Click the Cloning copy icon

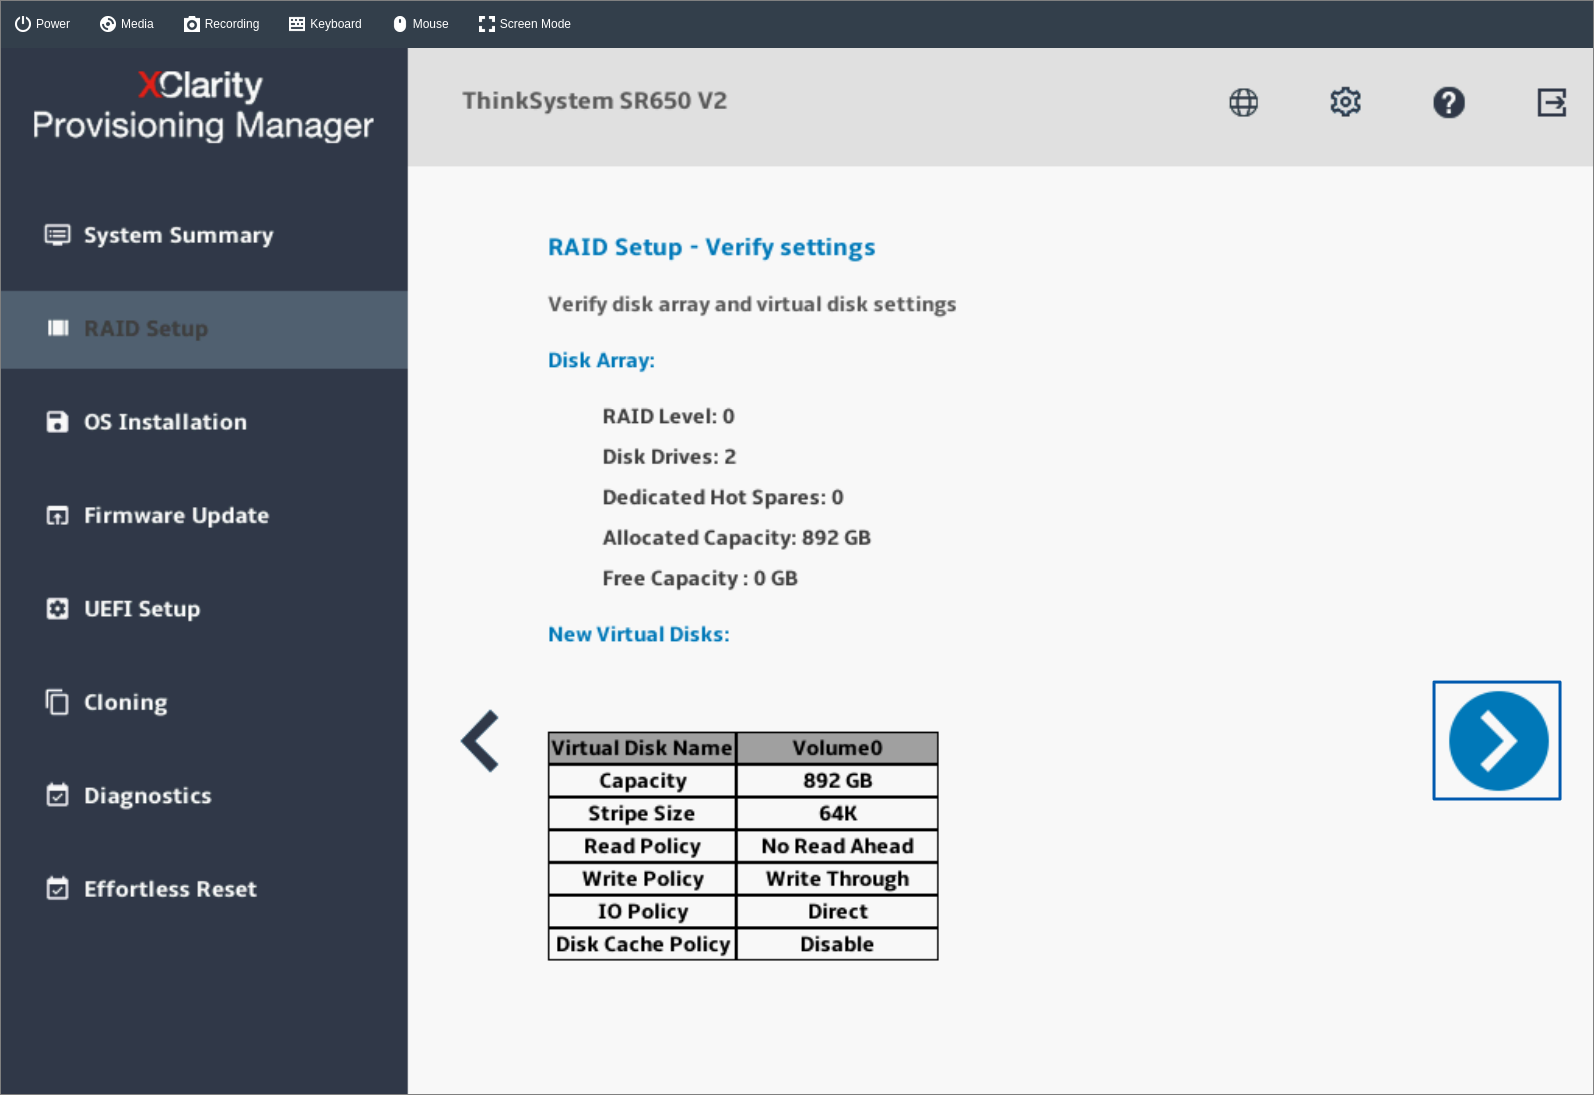tap(57, 702)
